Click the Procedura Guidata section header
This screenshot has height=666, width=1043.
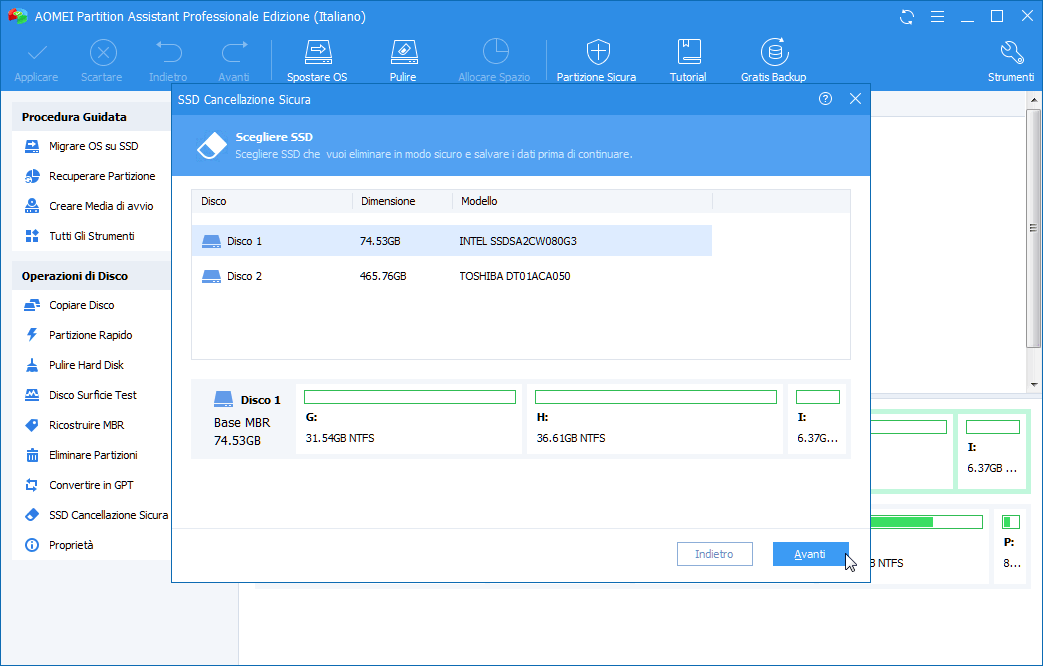(x=91, y=117)
